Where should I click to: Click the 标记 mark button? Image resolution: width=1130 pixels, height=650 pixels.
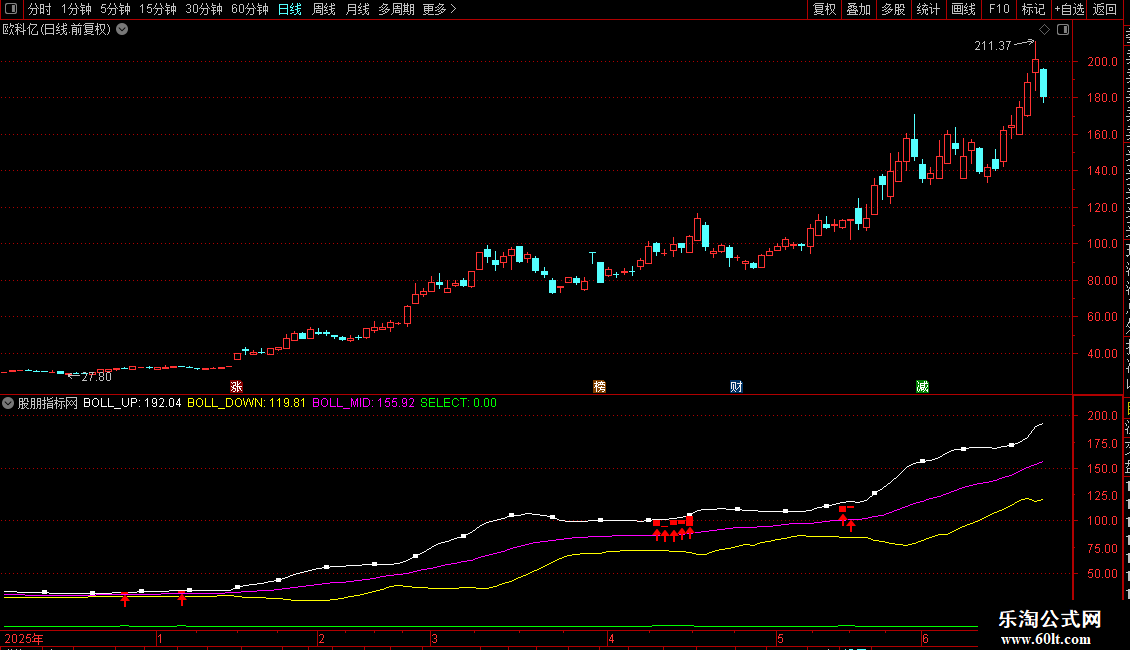coord(1033,9)
